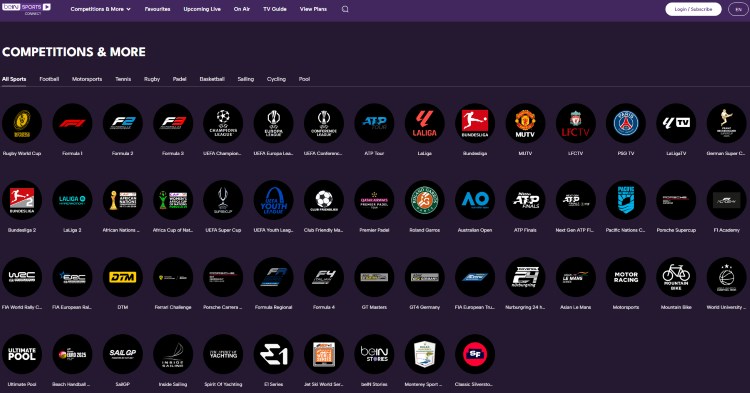
Task: Select the Formula 1 logo
Action: pyautogui.click(x=72, y=123)
